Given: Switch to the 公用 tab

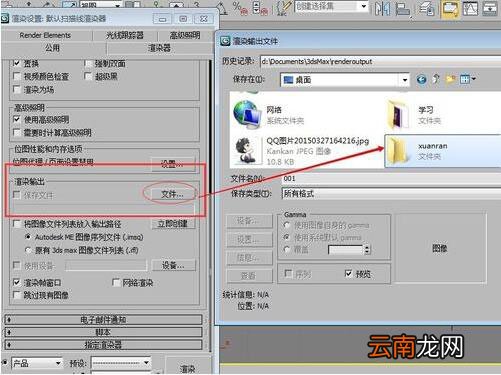Looking at the screenshot, I should click(53, 48).
